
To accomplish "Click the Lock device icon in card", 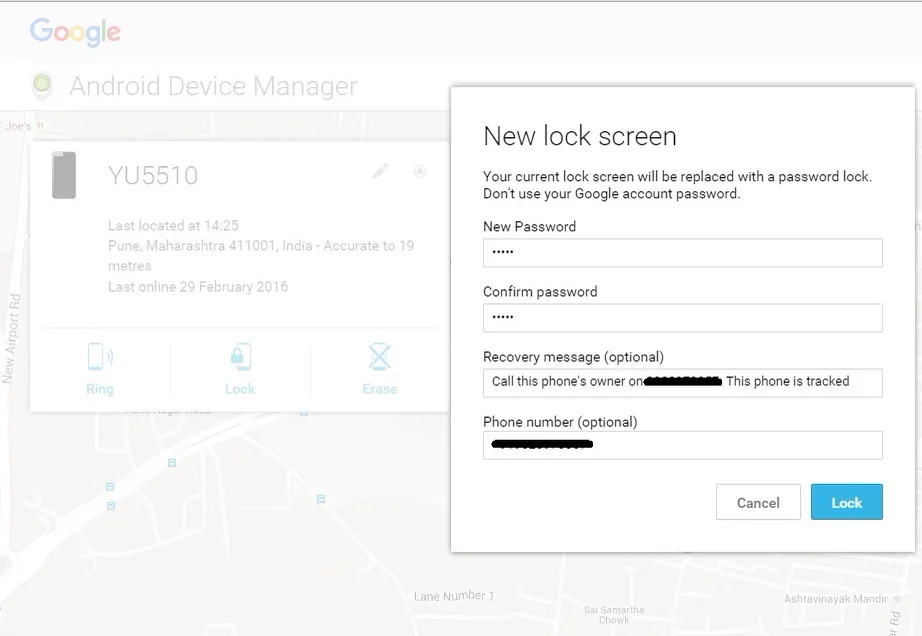I will pyautogui.click(x=240, y=357).
